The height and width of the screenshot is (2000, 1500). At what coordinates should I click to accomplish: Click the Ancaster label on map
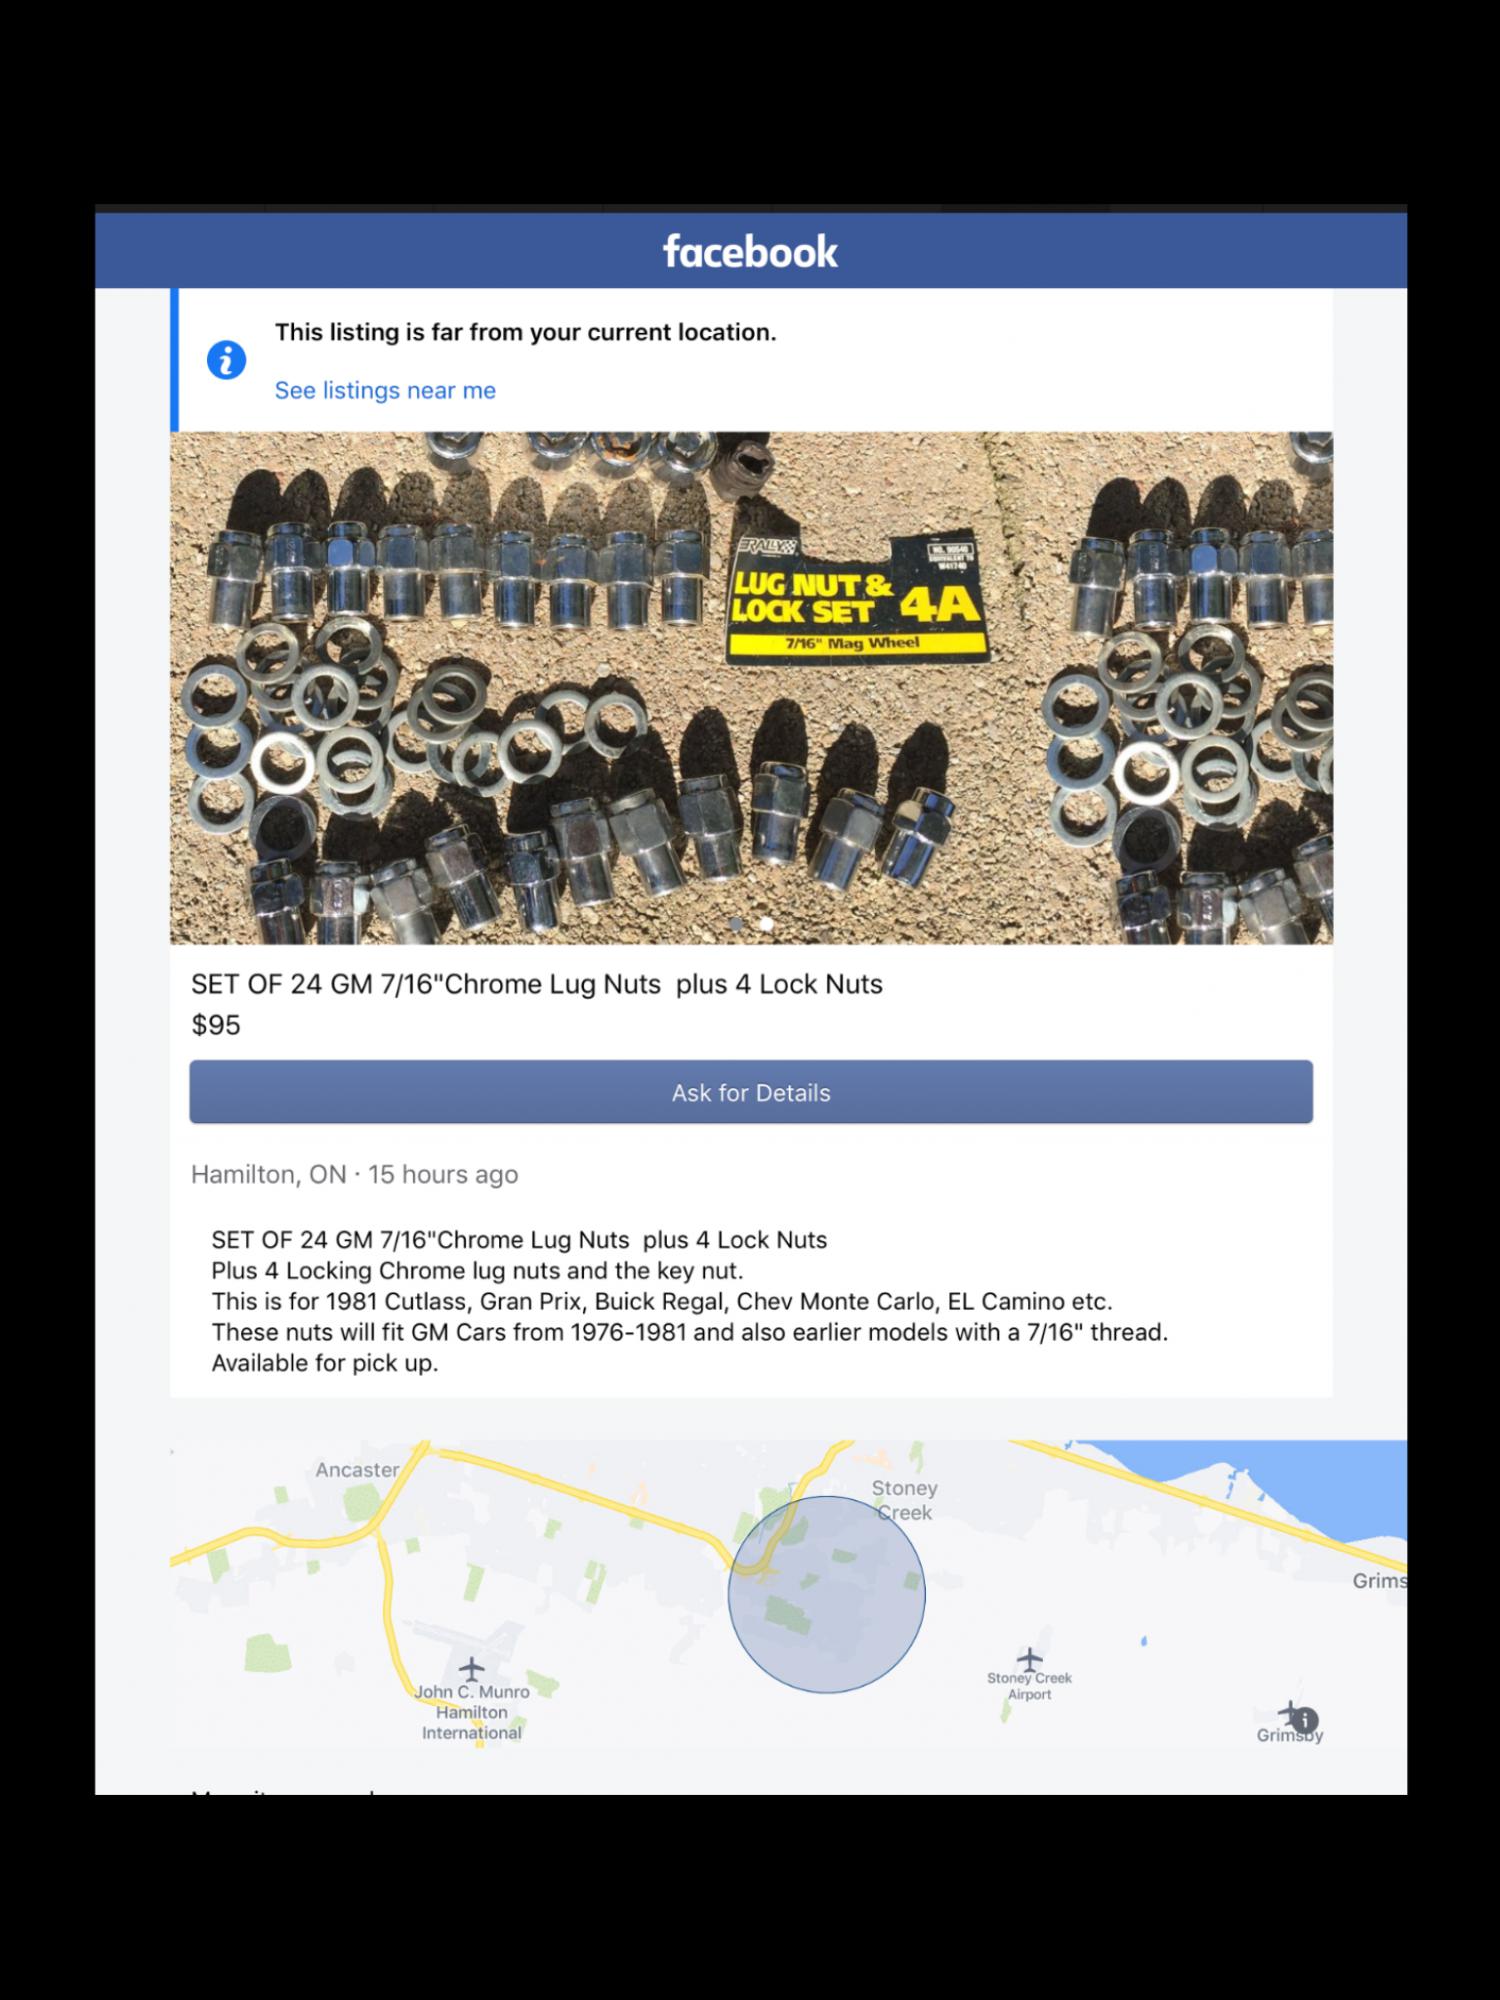[357, 1469]
